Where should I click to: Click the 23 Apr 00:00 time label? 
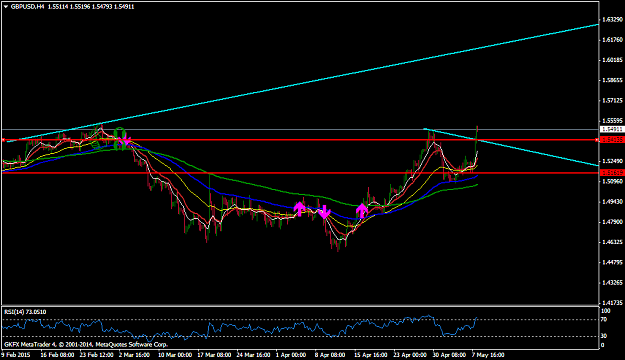410,354
